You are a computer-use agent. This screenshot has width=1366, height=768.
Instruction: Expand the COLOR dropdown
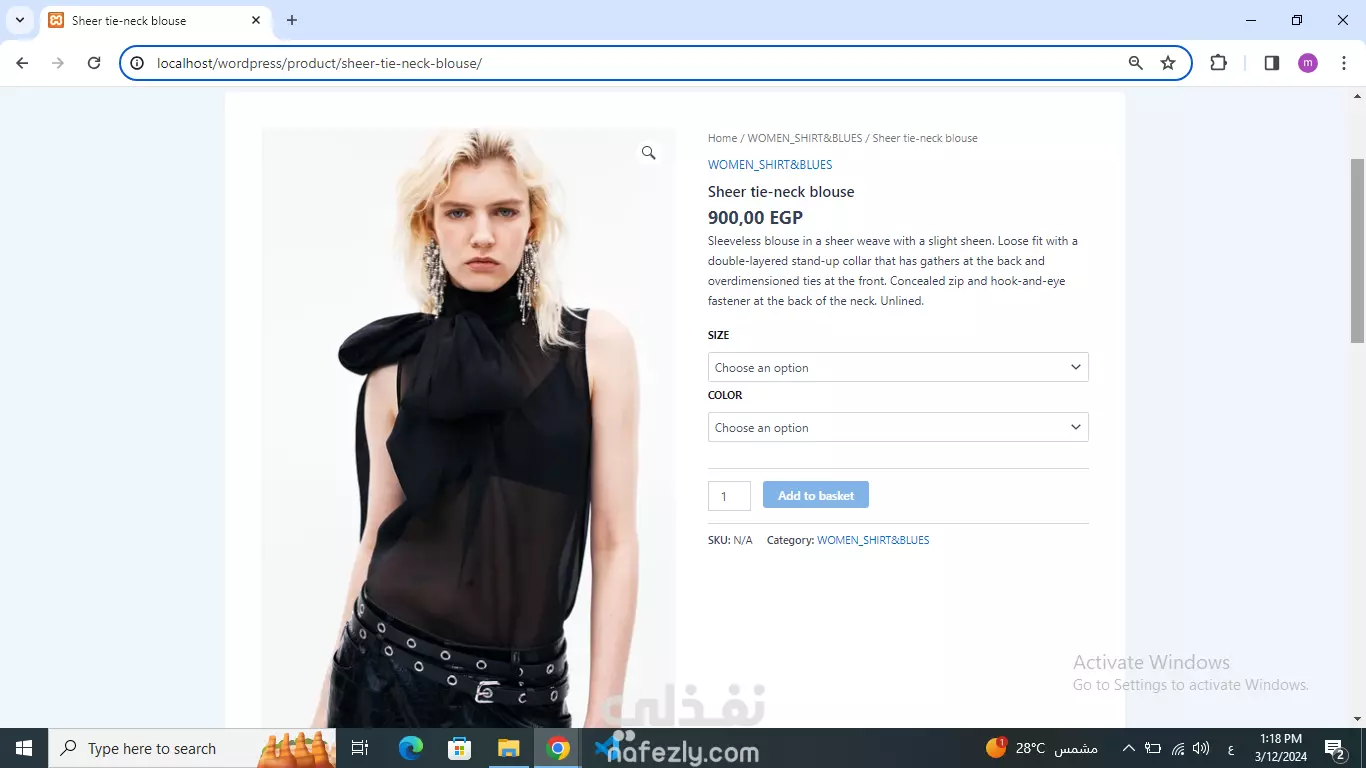click(x=898, y=427)
